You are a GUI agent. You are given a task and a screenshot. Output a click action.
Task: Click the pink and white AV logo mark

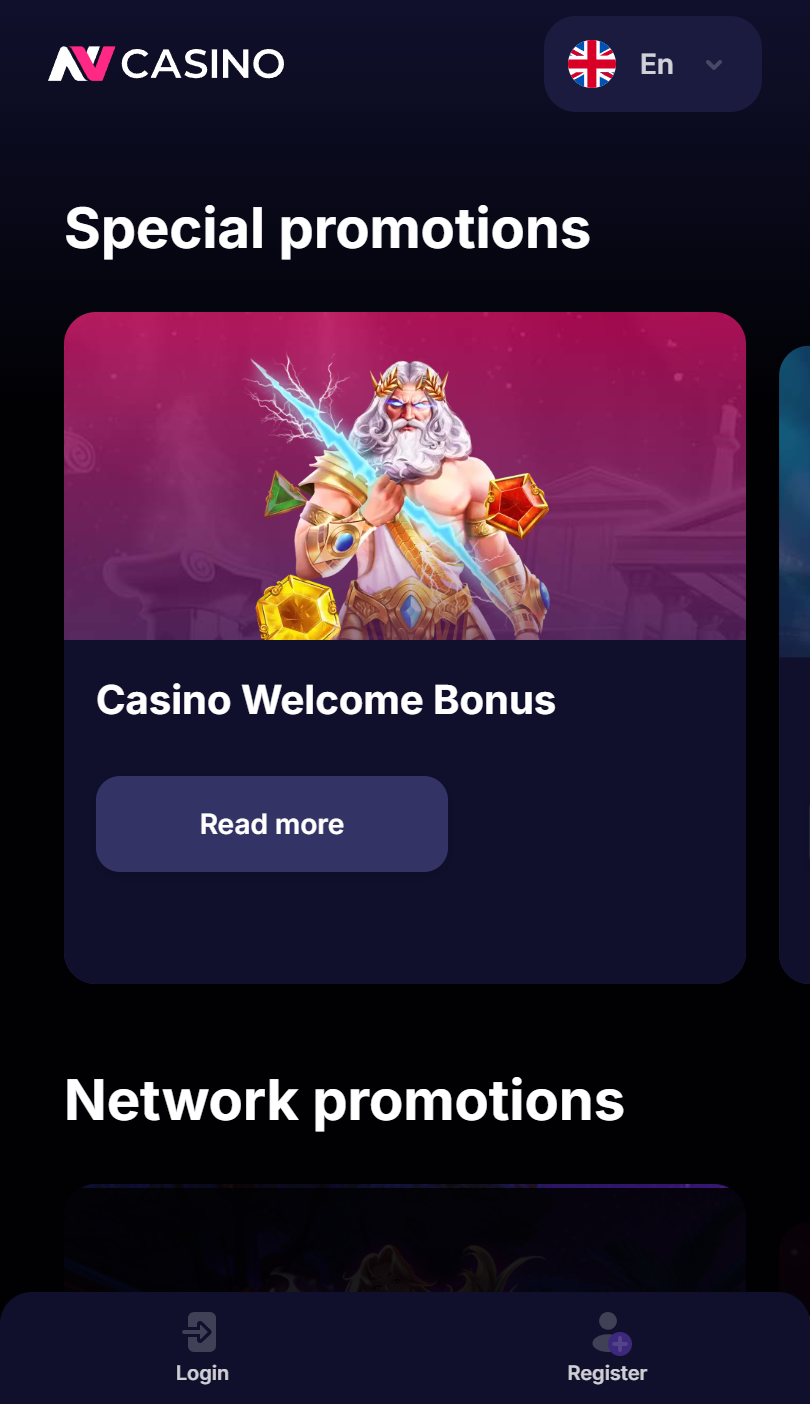pyautogui.click(x=81, y=64)
